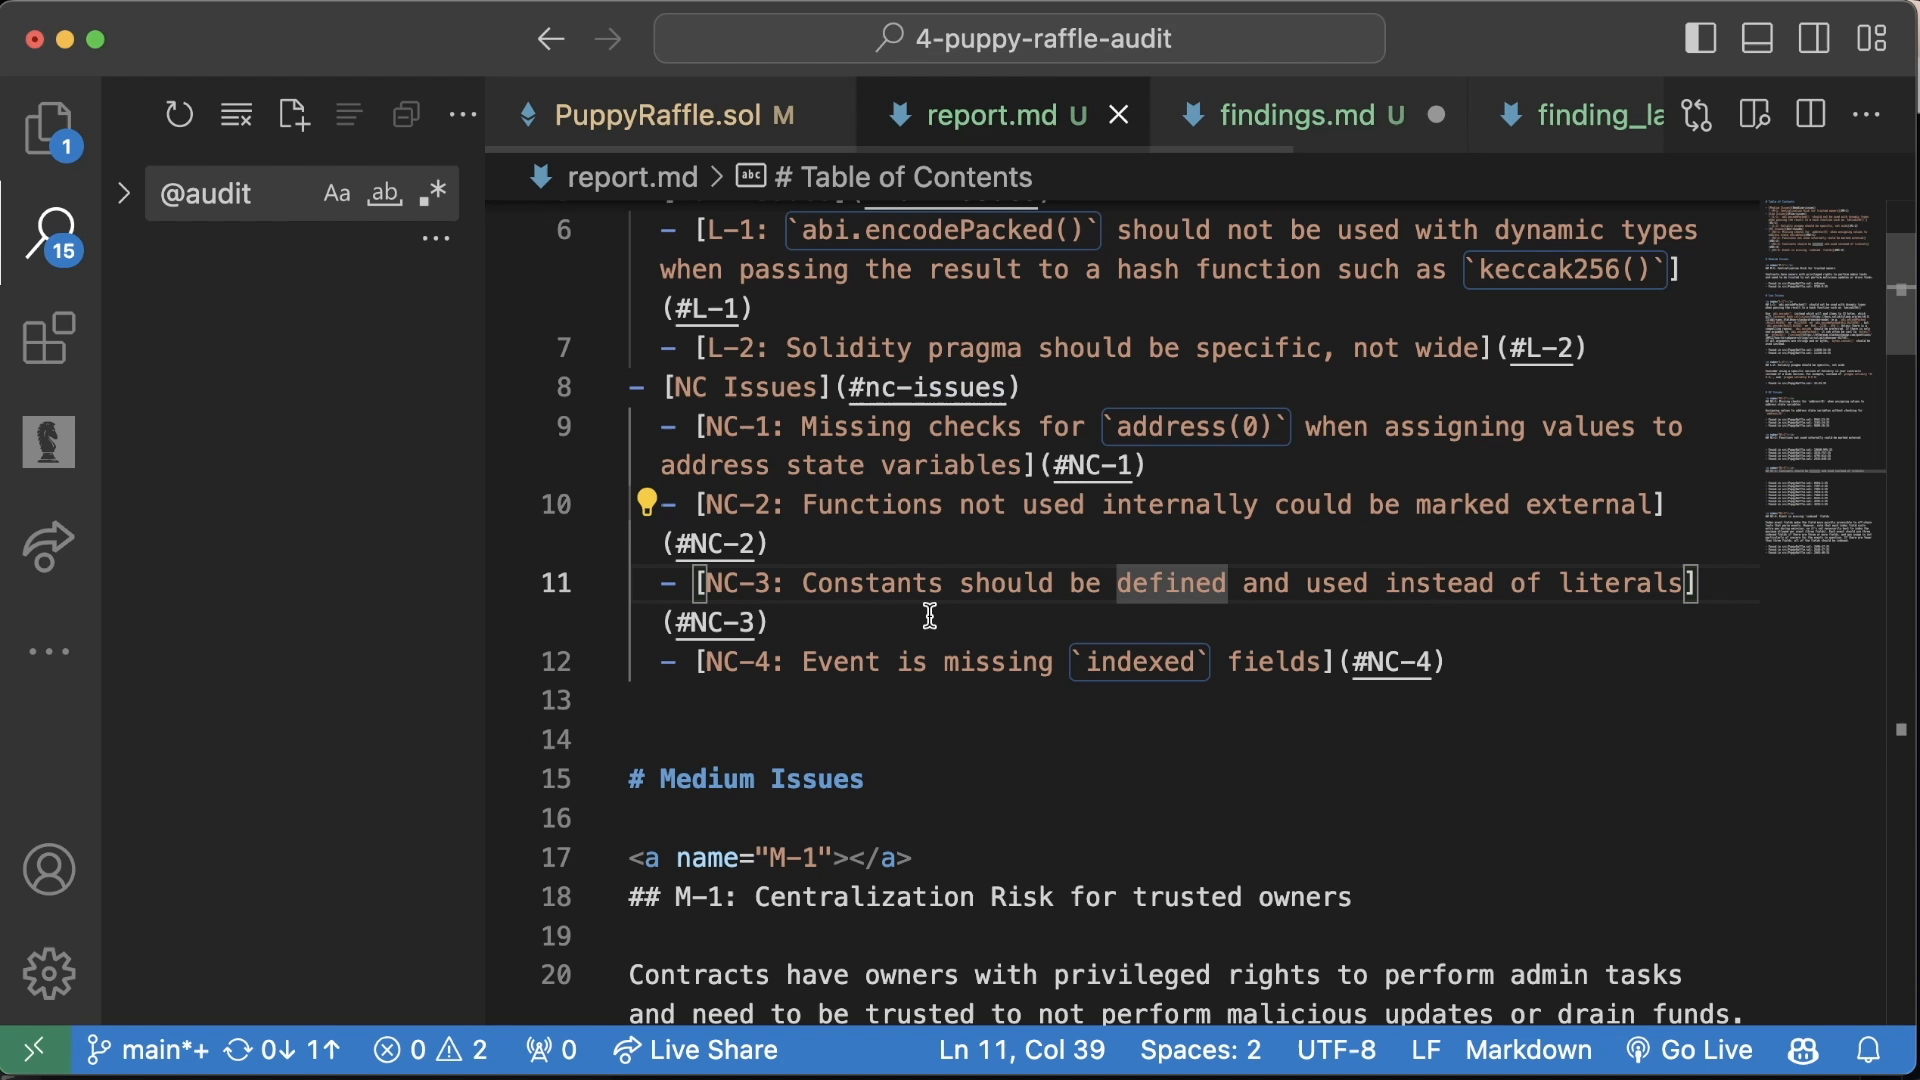Screen dimensions: 1920x1080
Task: Customize layout from title bar
Action: tap(1872, 39)
